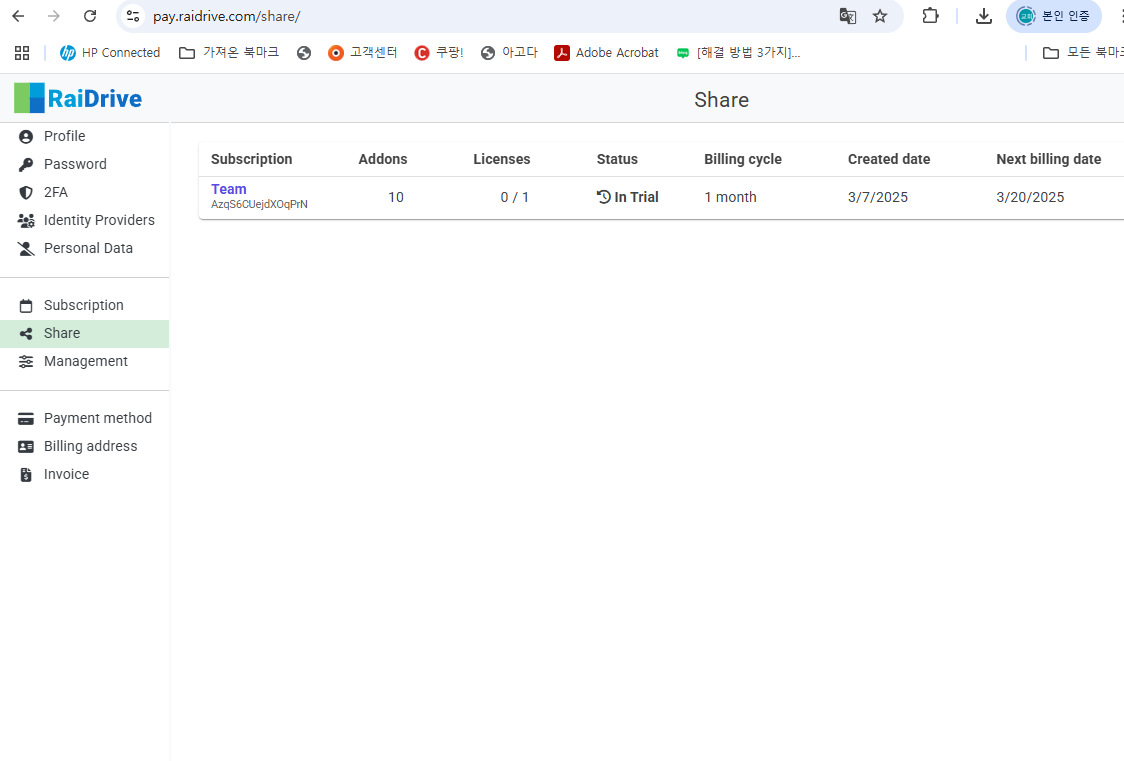Viewport: 1124px width, 761px height.
Task: Click the Billing address ID-card icon
Action: (26, 446)
